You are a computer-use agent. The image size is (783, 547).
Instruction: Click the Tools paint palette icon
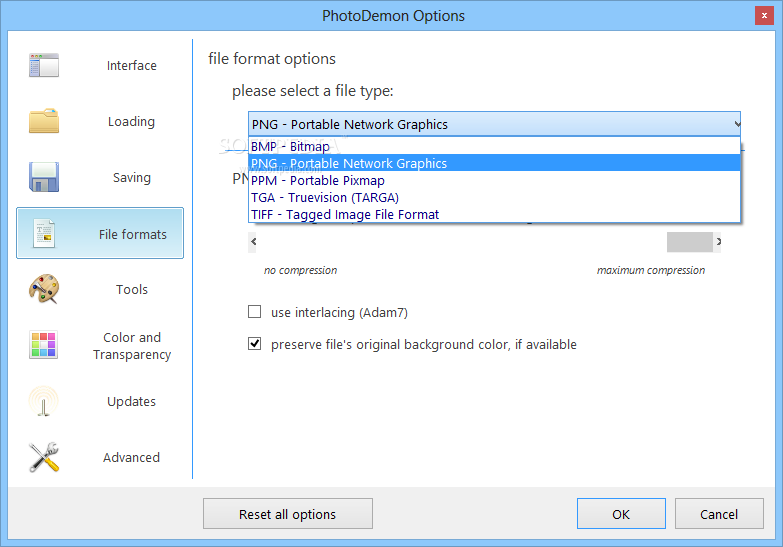pyautogui.click(x=44, y=289)
